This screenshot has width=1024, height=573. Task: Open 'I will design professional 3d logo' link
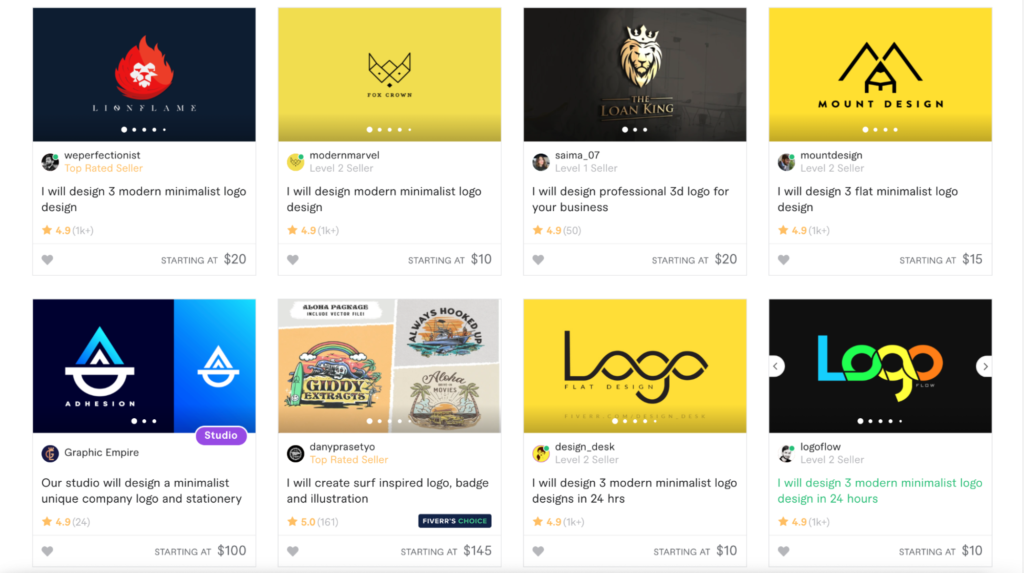click(630, 199)
